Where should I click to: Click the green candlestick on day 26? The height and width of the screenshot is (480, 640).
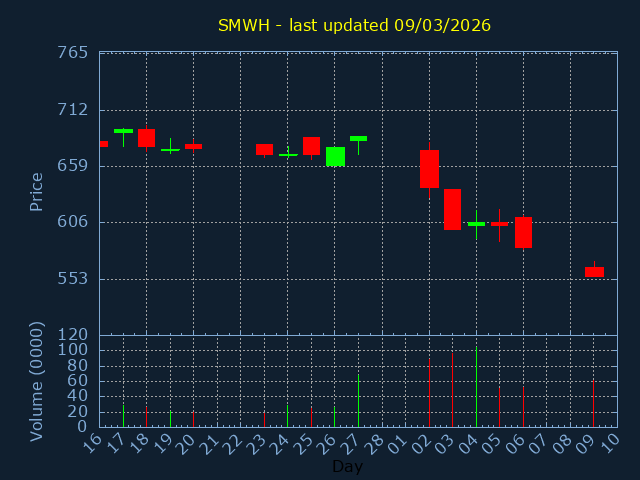[335, 156]
